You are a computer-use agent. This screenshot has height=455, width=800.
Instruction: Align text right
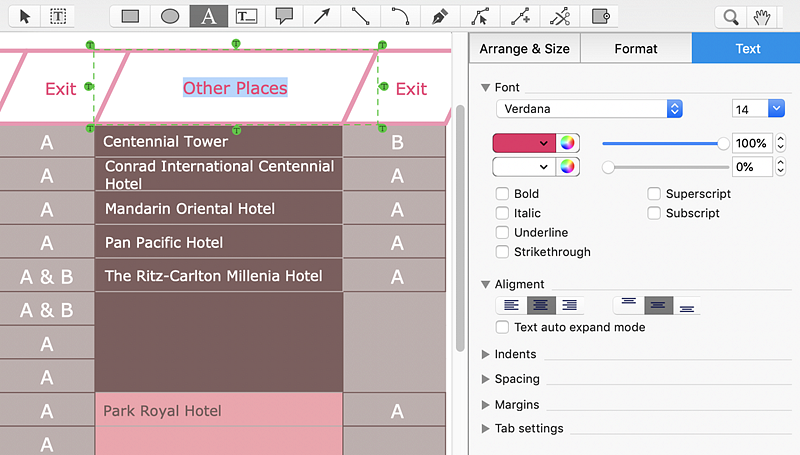569,306
